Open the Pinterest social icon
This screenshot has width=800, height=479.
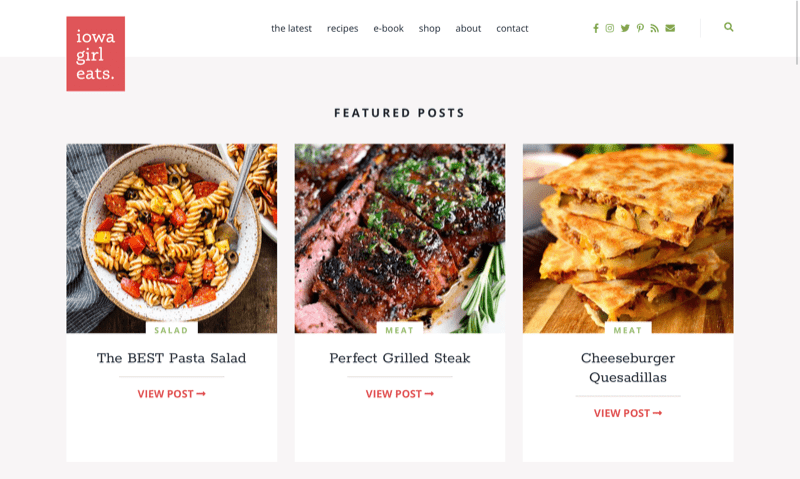click(640, 28)
